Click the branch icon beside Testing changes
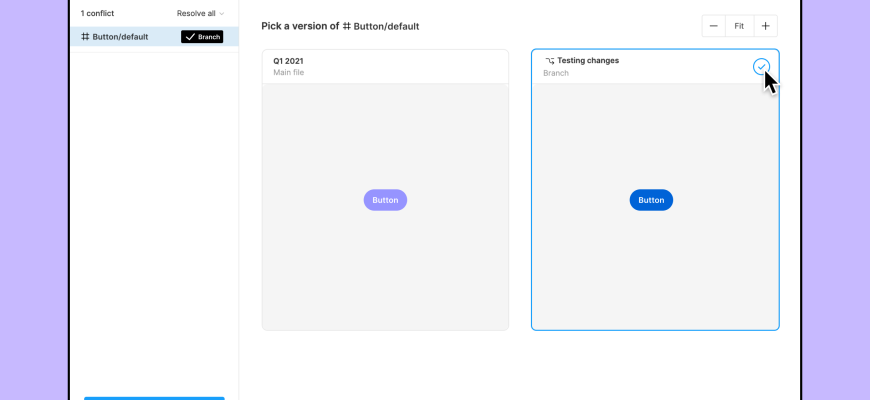Image resolution: width=870 pixels, height=400 pixels. click(549, 61)
